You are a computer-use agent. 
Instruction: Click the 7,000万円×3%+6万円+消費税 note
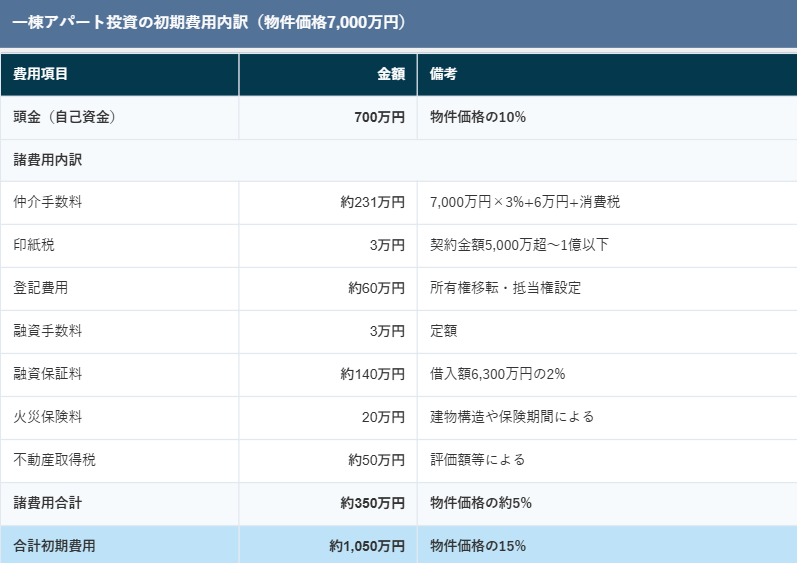[524, 202]
